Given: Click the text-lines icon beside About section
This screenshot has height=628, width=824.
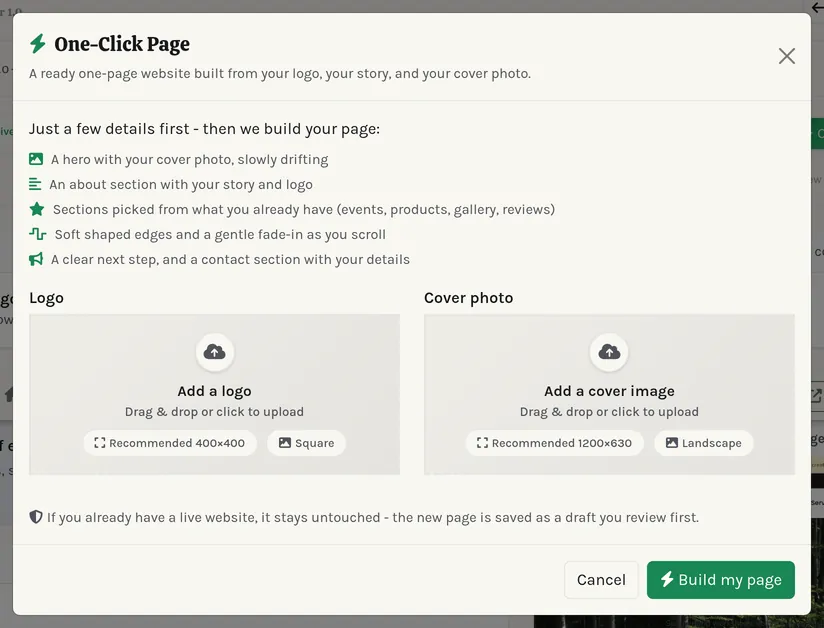Looking at the screenshot, I should coord(35,184).
